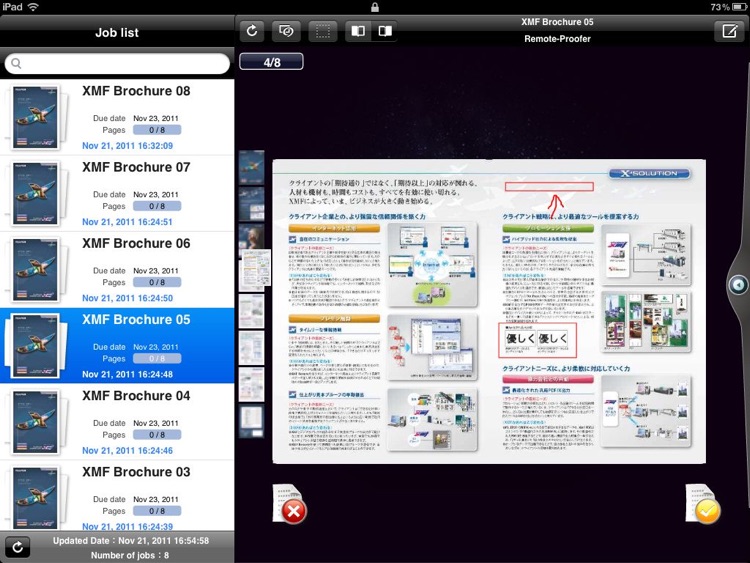Refresh the proof viewer with the reload icon

coord(252,31)
